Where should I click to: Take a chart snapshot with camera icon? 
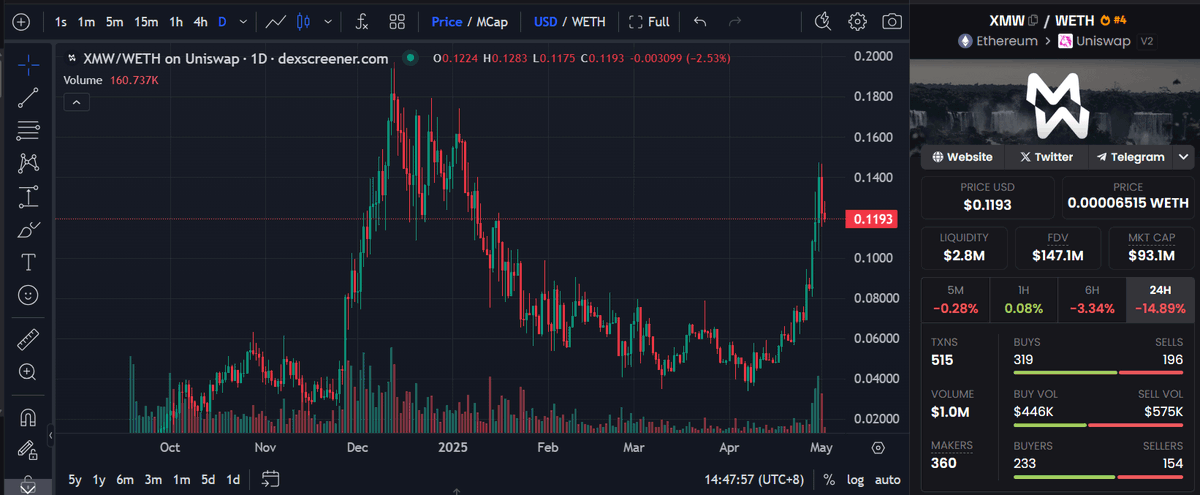[x=891, y=21]
